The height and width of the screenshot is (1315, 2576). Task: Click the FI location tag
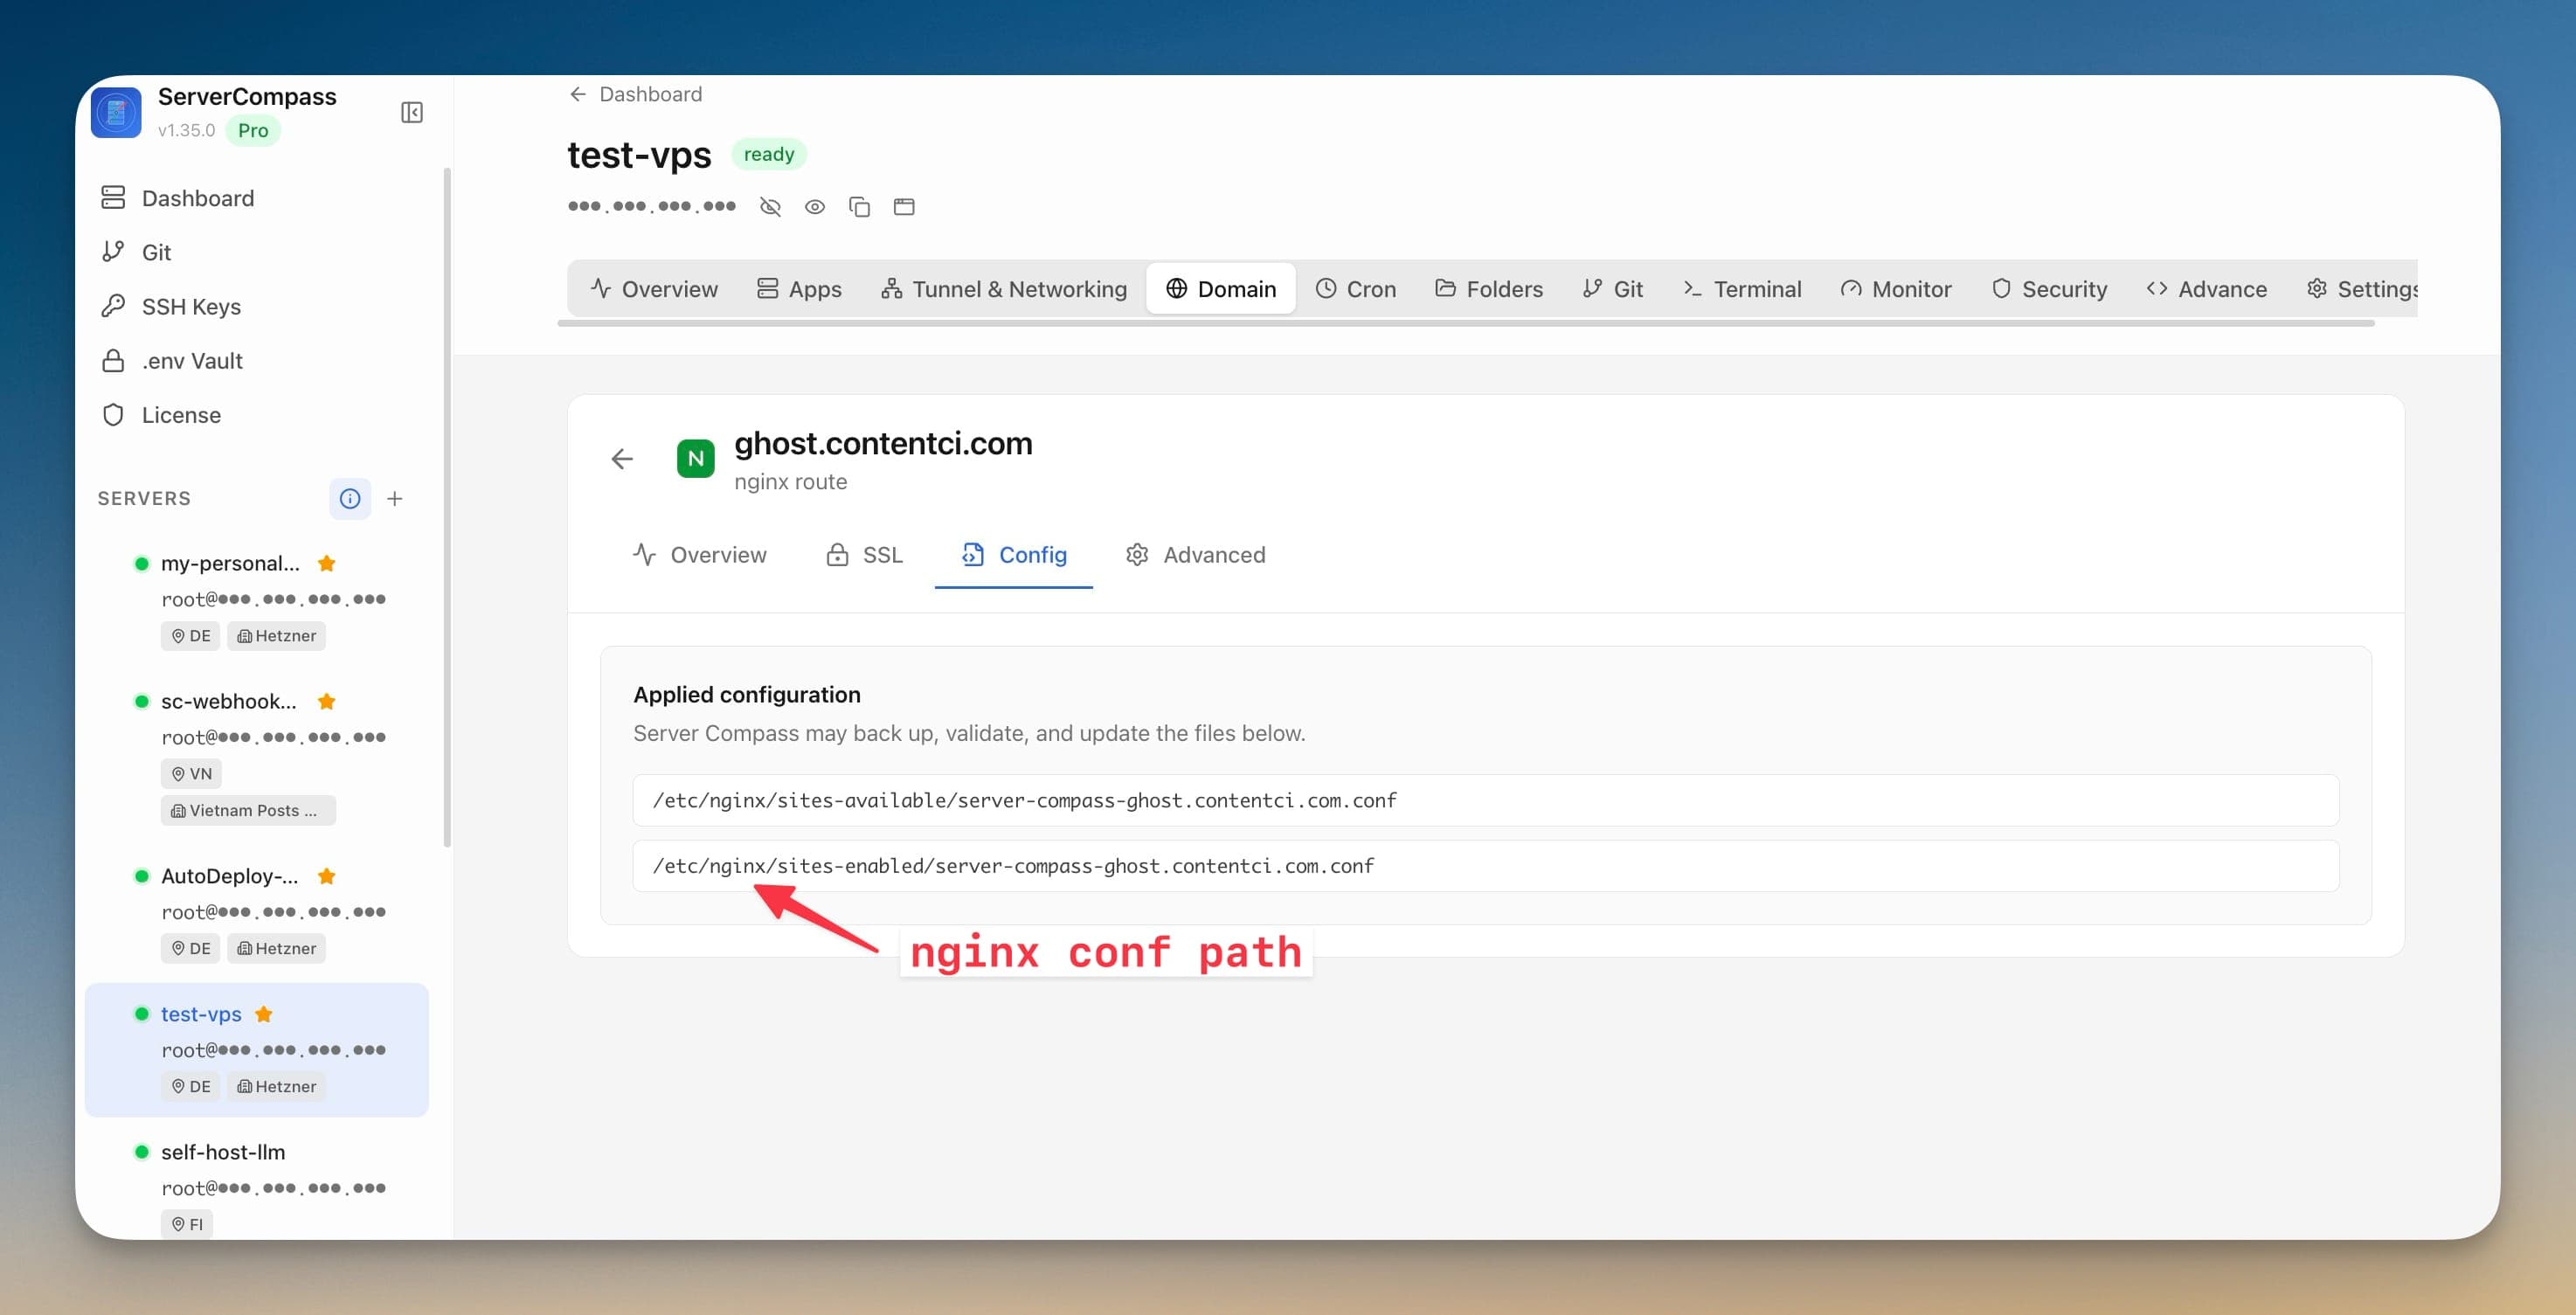[187, 1224]
